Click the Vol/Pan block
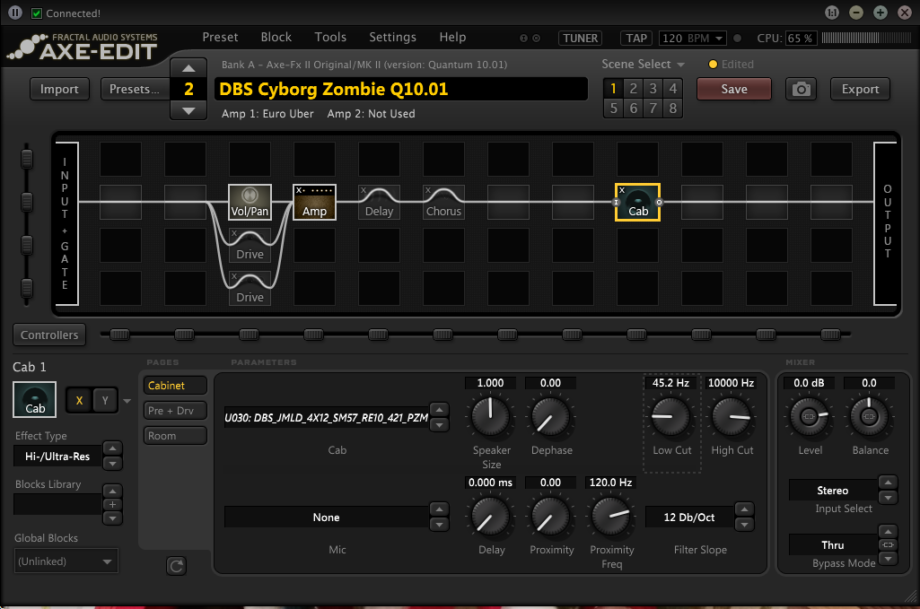920x609 pixels. click(249, 202)
